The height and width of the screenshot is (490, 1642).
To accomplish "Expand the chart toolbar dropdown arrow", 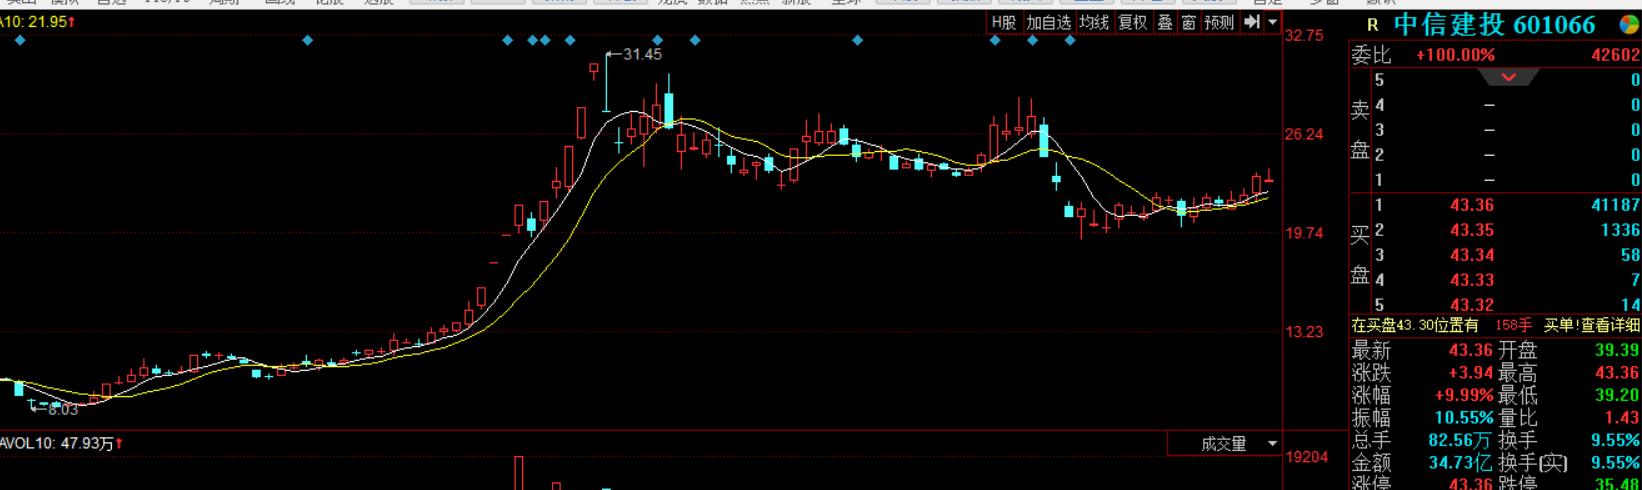I will [1272, 22].
